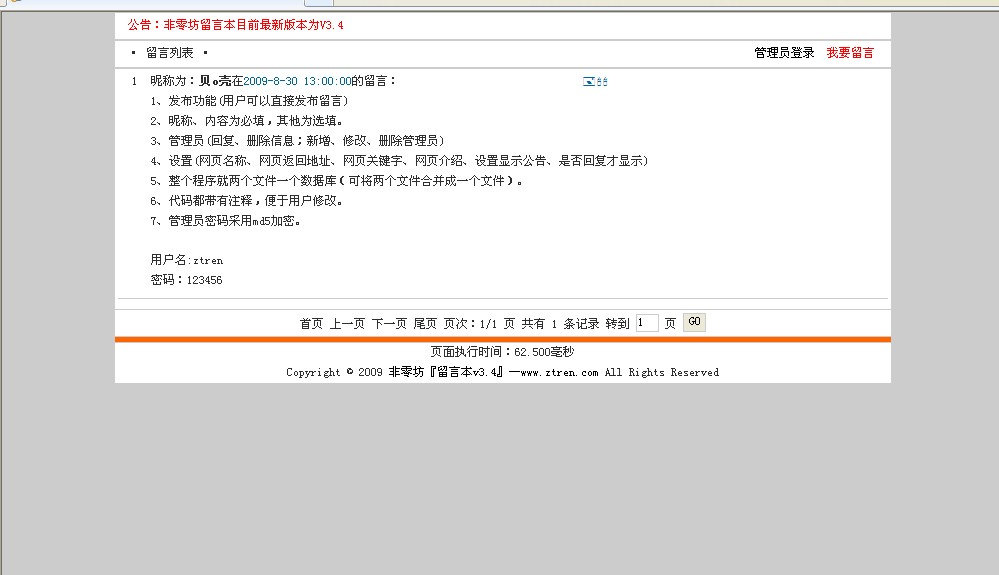Click line 4、设置(网页名称
The image size is (999, 575).
(x=399, y=160)
